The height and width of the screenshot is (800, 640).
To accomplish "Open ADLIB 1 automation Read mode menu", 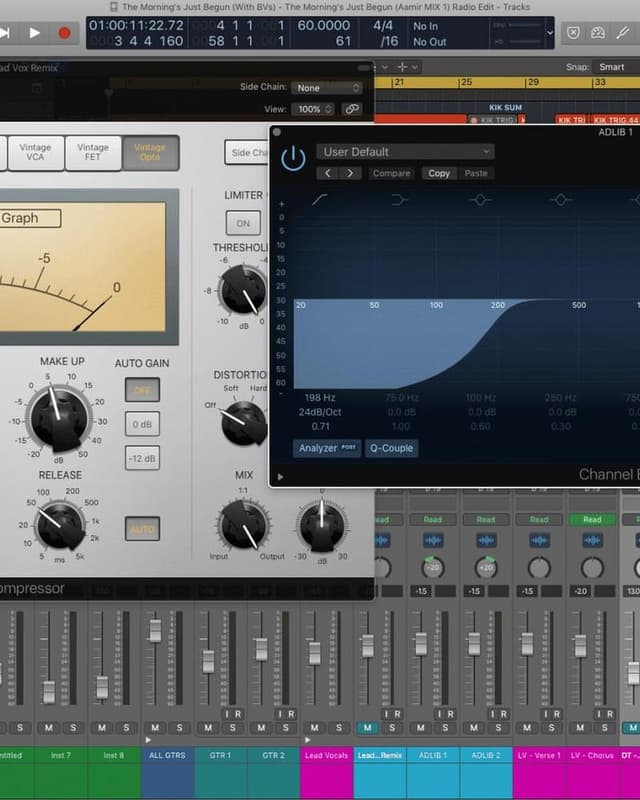I will (x=433, y=519).
